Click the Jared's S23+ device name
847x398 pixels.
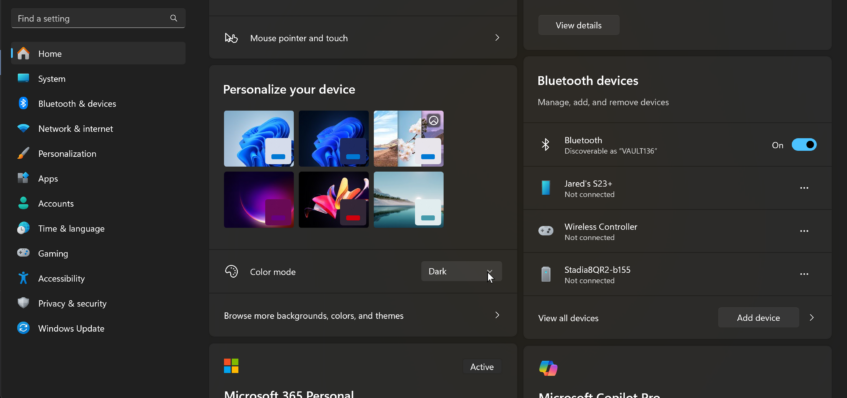588,184
